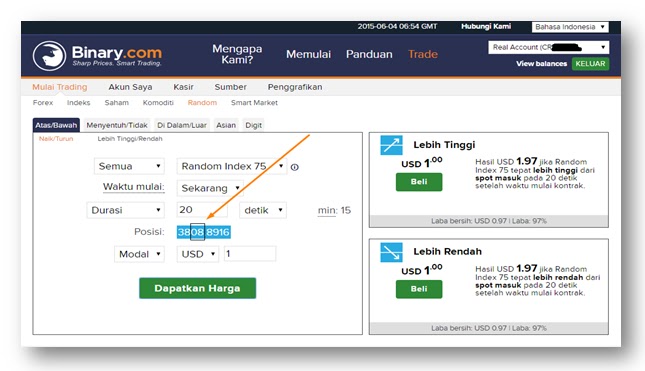Click Beli under Lebih Rendah
Viewport: 645px width, 371px height.
[x=419, y=289]
